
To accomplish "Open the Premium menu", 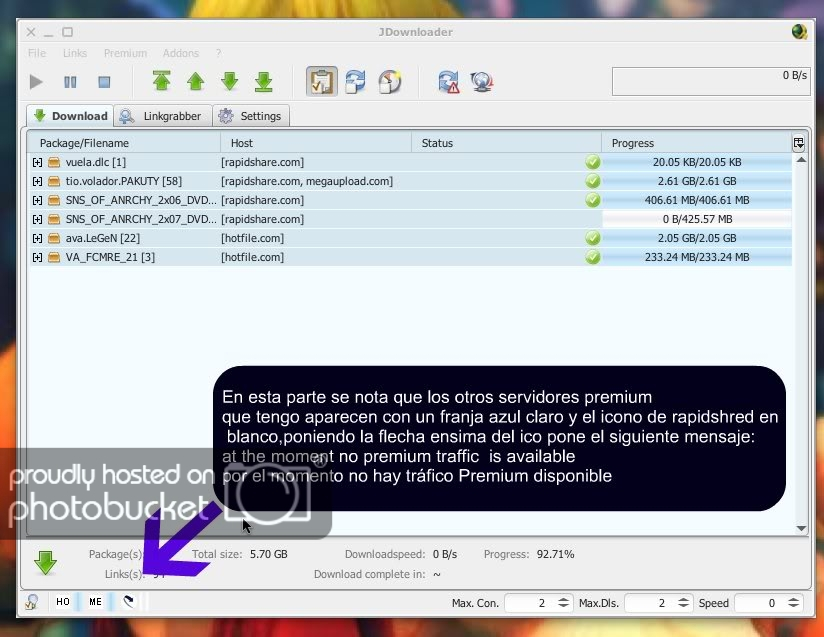I will pos(125,53).
